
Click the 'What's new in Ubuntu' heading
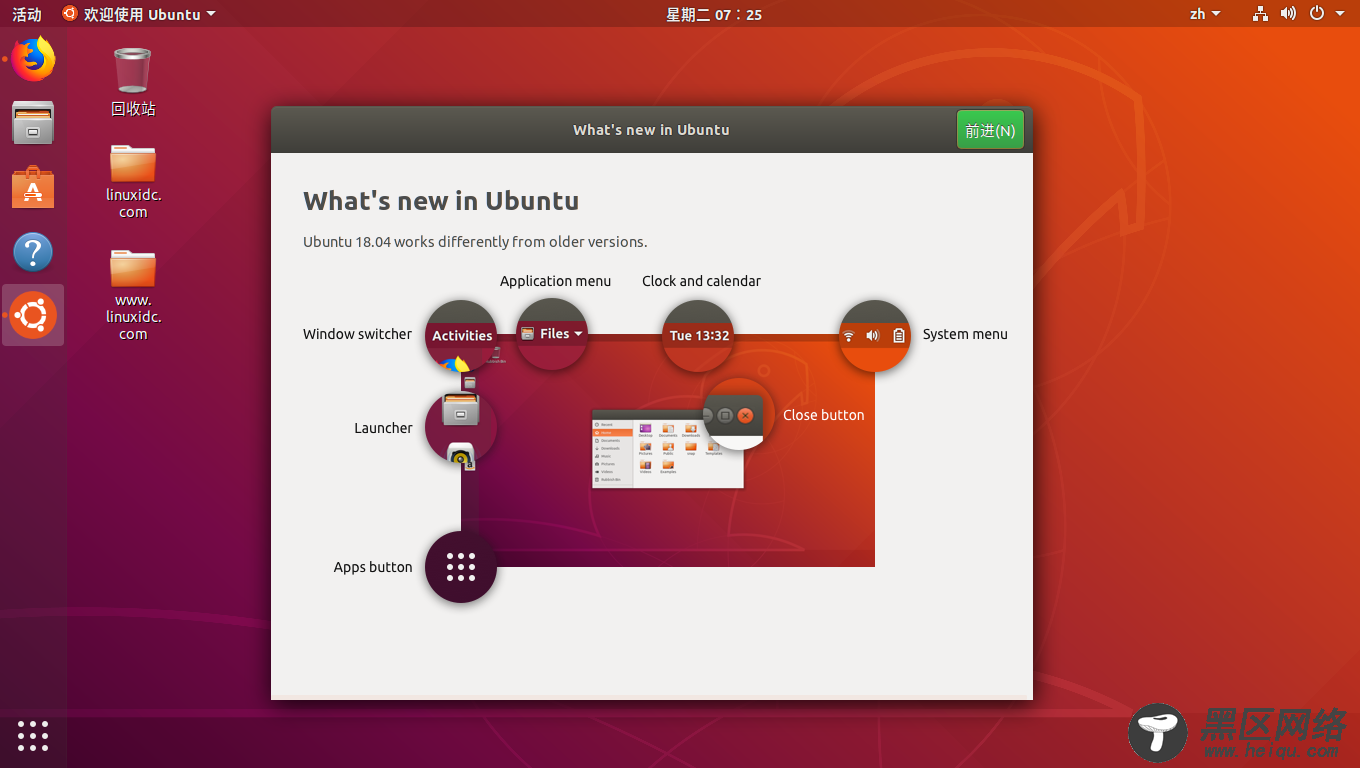pyautogui.click(x=441, y=201)
